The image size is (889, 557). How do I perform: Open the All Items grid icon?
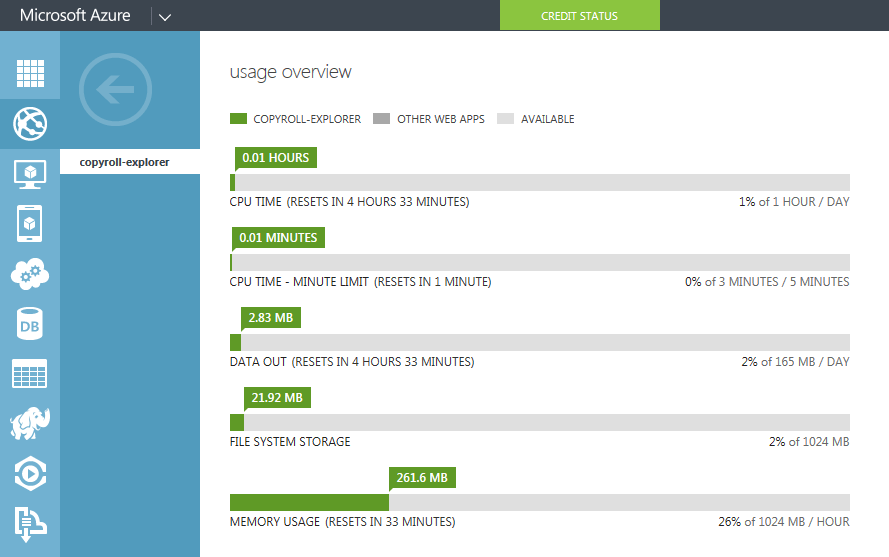pyautogui.click(x=30, y=73)
